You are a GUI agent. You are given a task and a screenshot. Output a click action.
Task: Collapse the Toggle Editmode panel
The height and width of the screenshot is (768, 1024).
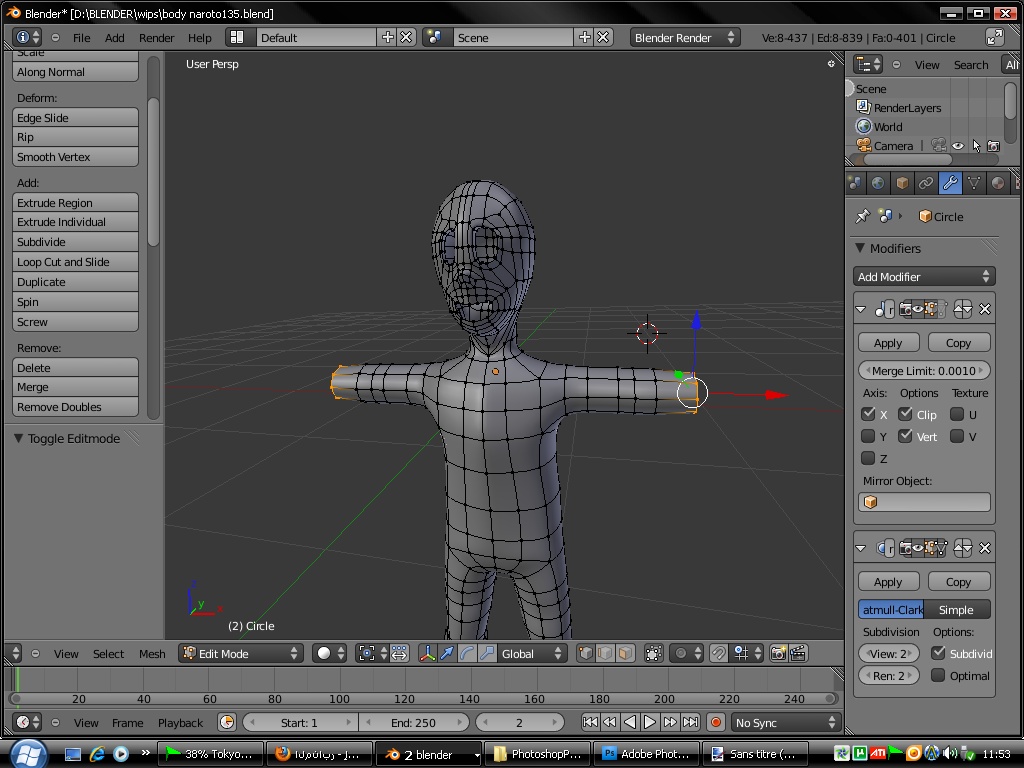coord(18,438)
